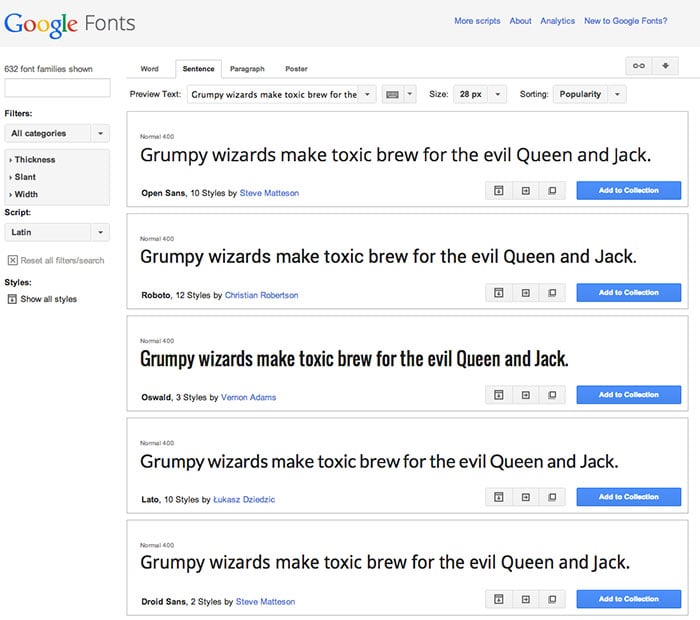Add Oswald to Collection

629,395
